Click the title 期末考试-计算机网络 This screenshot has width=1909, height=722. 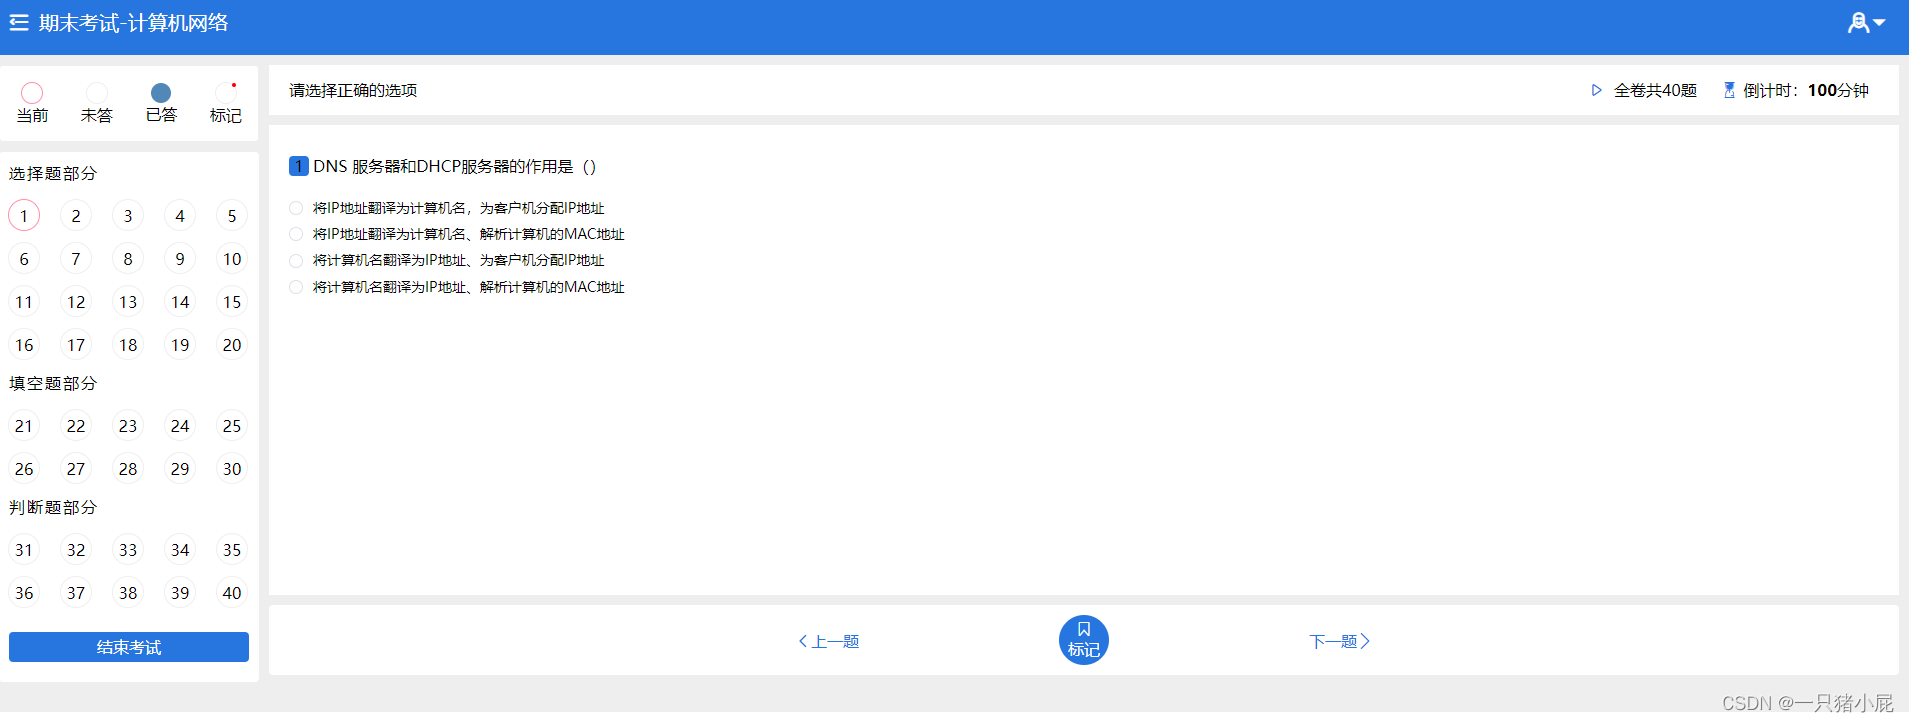pyautogui.click(x=134, y=22)
